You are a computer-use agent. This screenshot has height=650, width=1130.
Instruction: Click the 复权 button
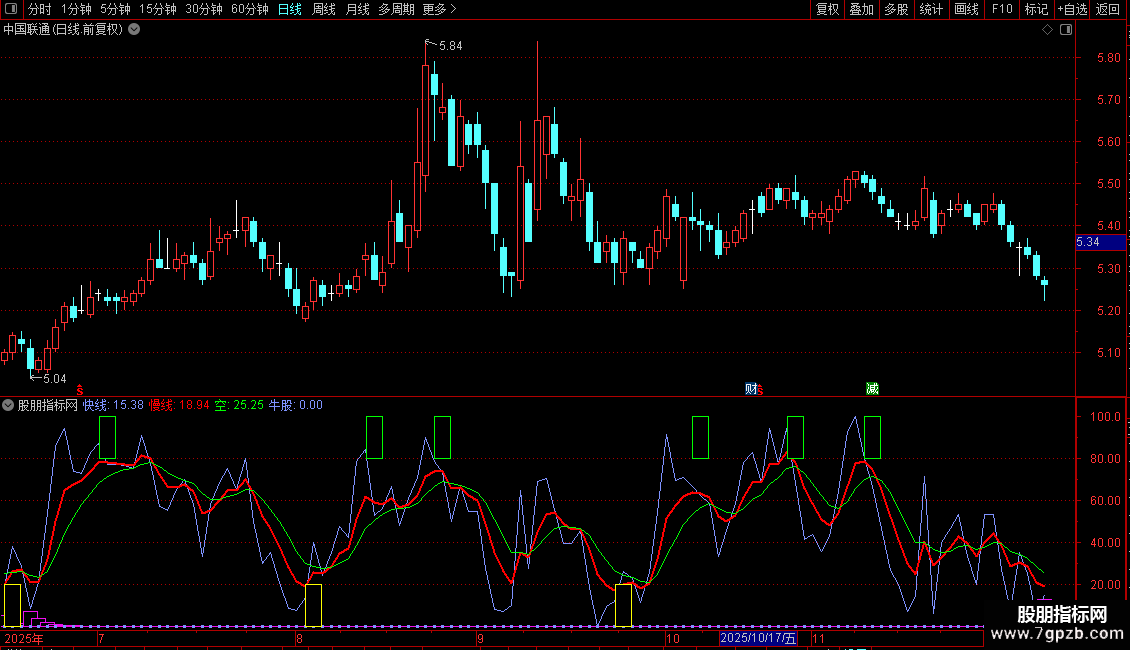[x=827, y=9]
